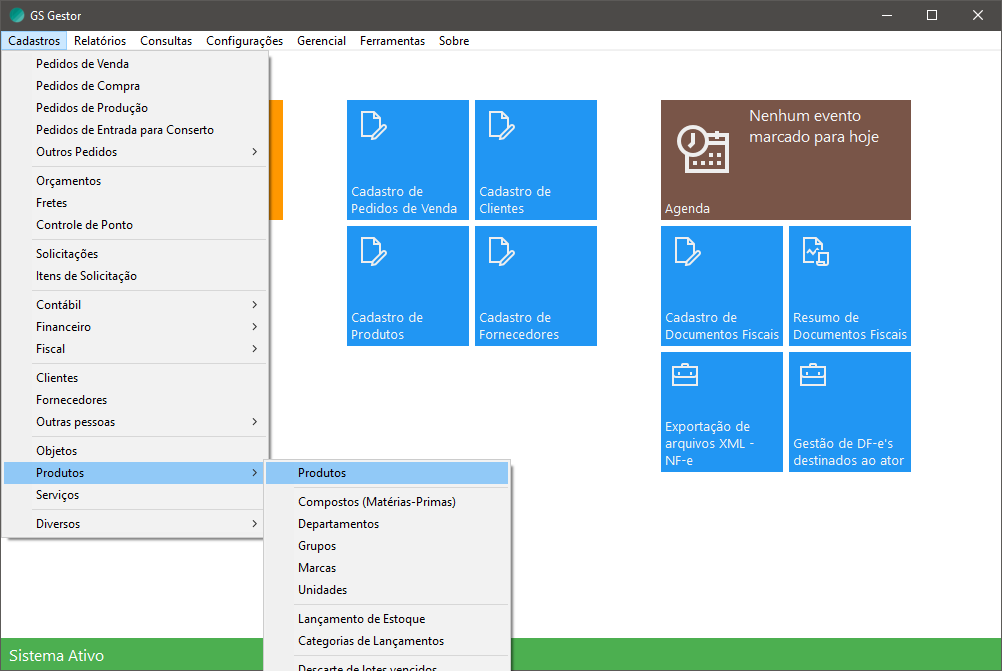The height and width of the screenshot is (671, 1002).
Task: Expand the Outros Pedidos submenu
Action: (135, 152)
